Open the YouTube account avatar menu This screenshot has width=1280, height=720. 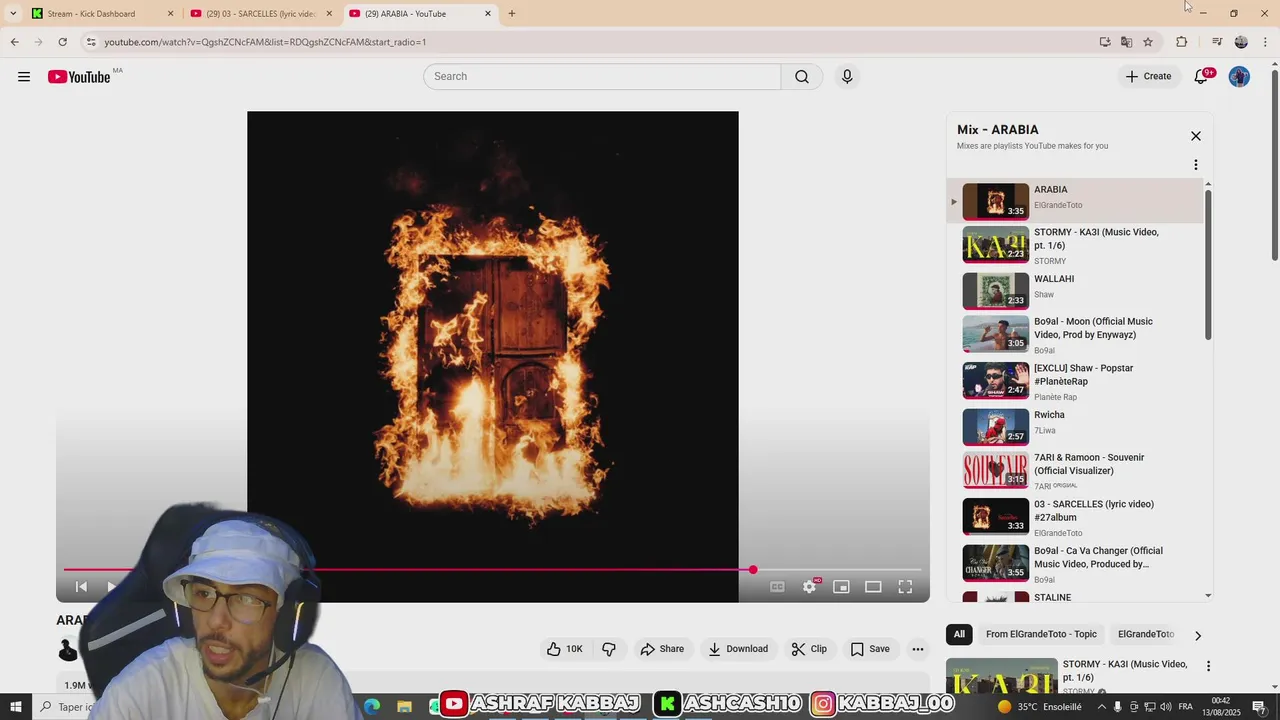pos(1239,77)
